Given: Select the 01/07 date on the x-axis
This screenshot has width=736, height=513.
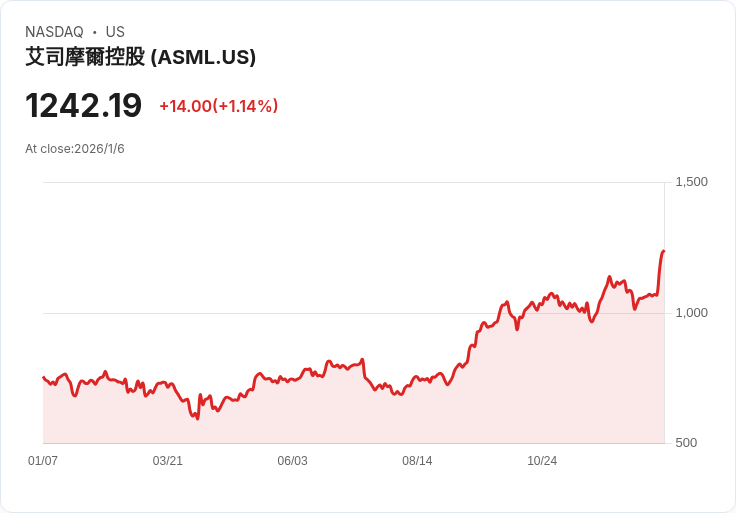Looking at the screenshot, I should click(43, 461).
